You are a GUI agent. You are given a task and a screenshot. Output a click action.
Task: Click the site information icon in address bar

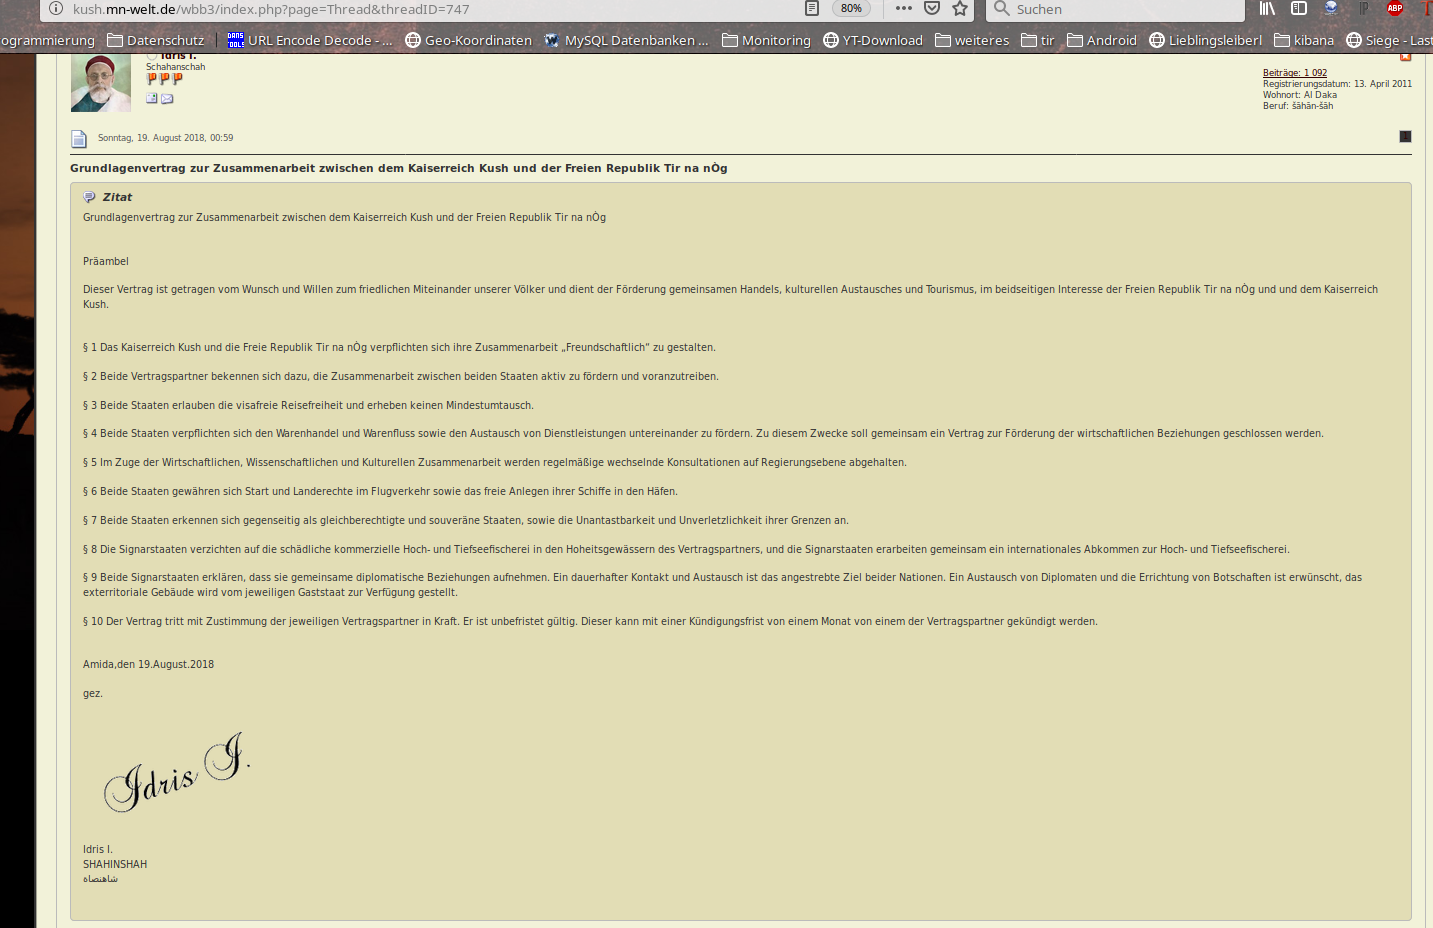[x=56, y=8]
